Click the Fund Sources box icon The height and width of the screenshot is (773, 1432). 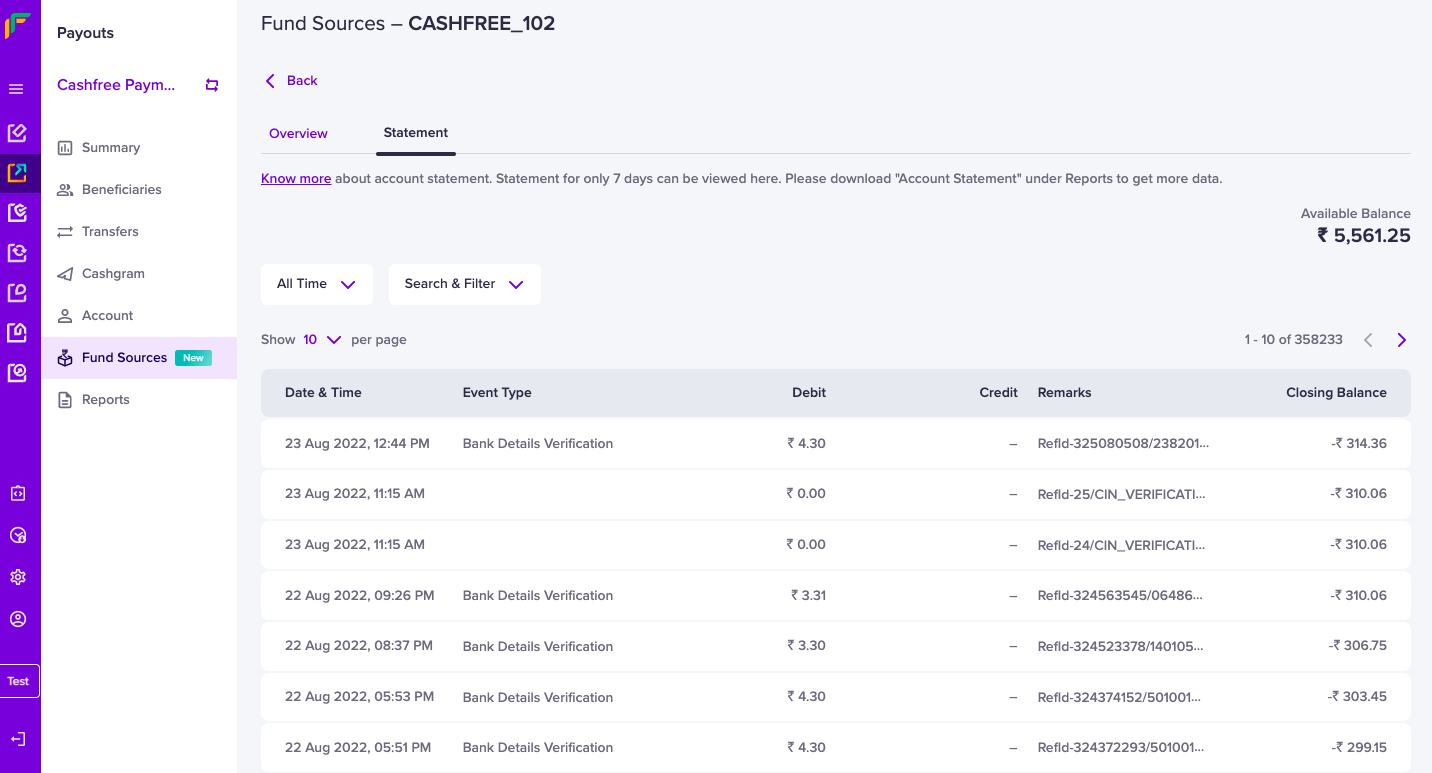coord(65,358)
